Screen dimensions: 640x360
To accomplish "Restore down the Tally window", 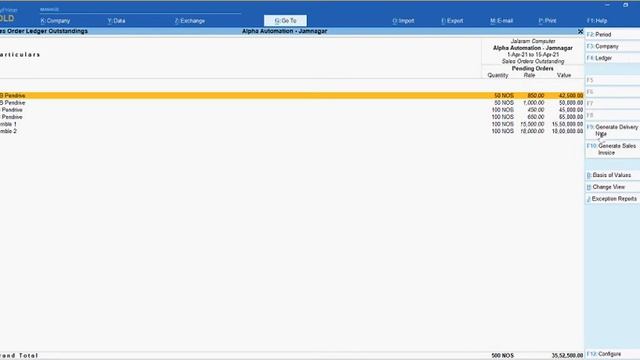I will point(625,5).
